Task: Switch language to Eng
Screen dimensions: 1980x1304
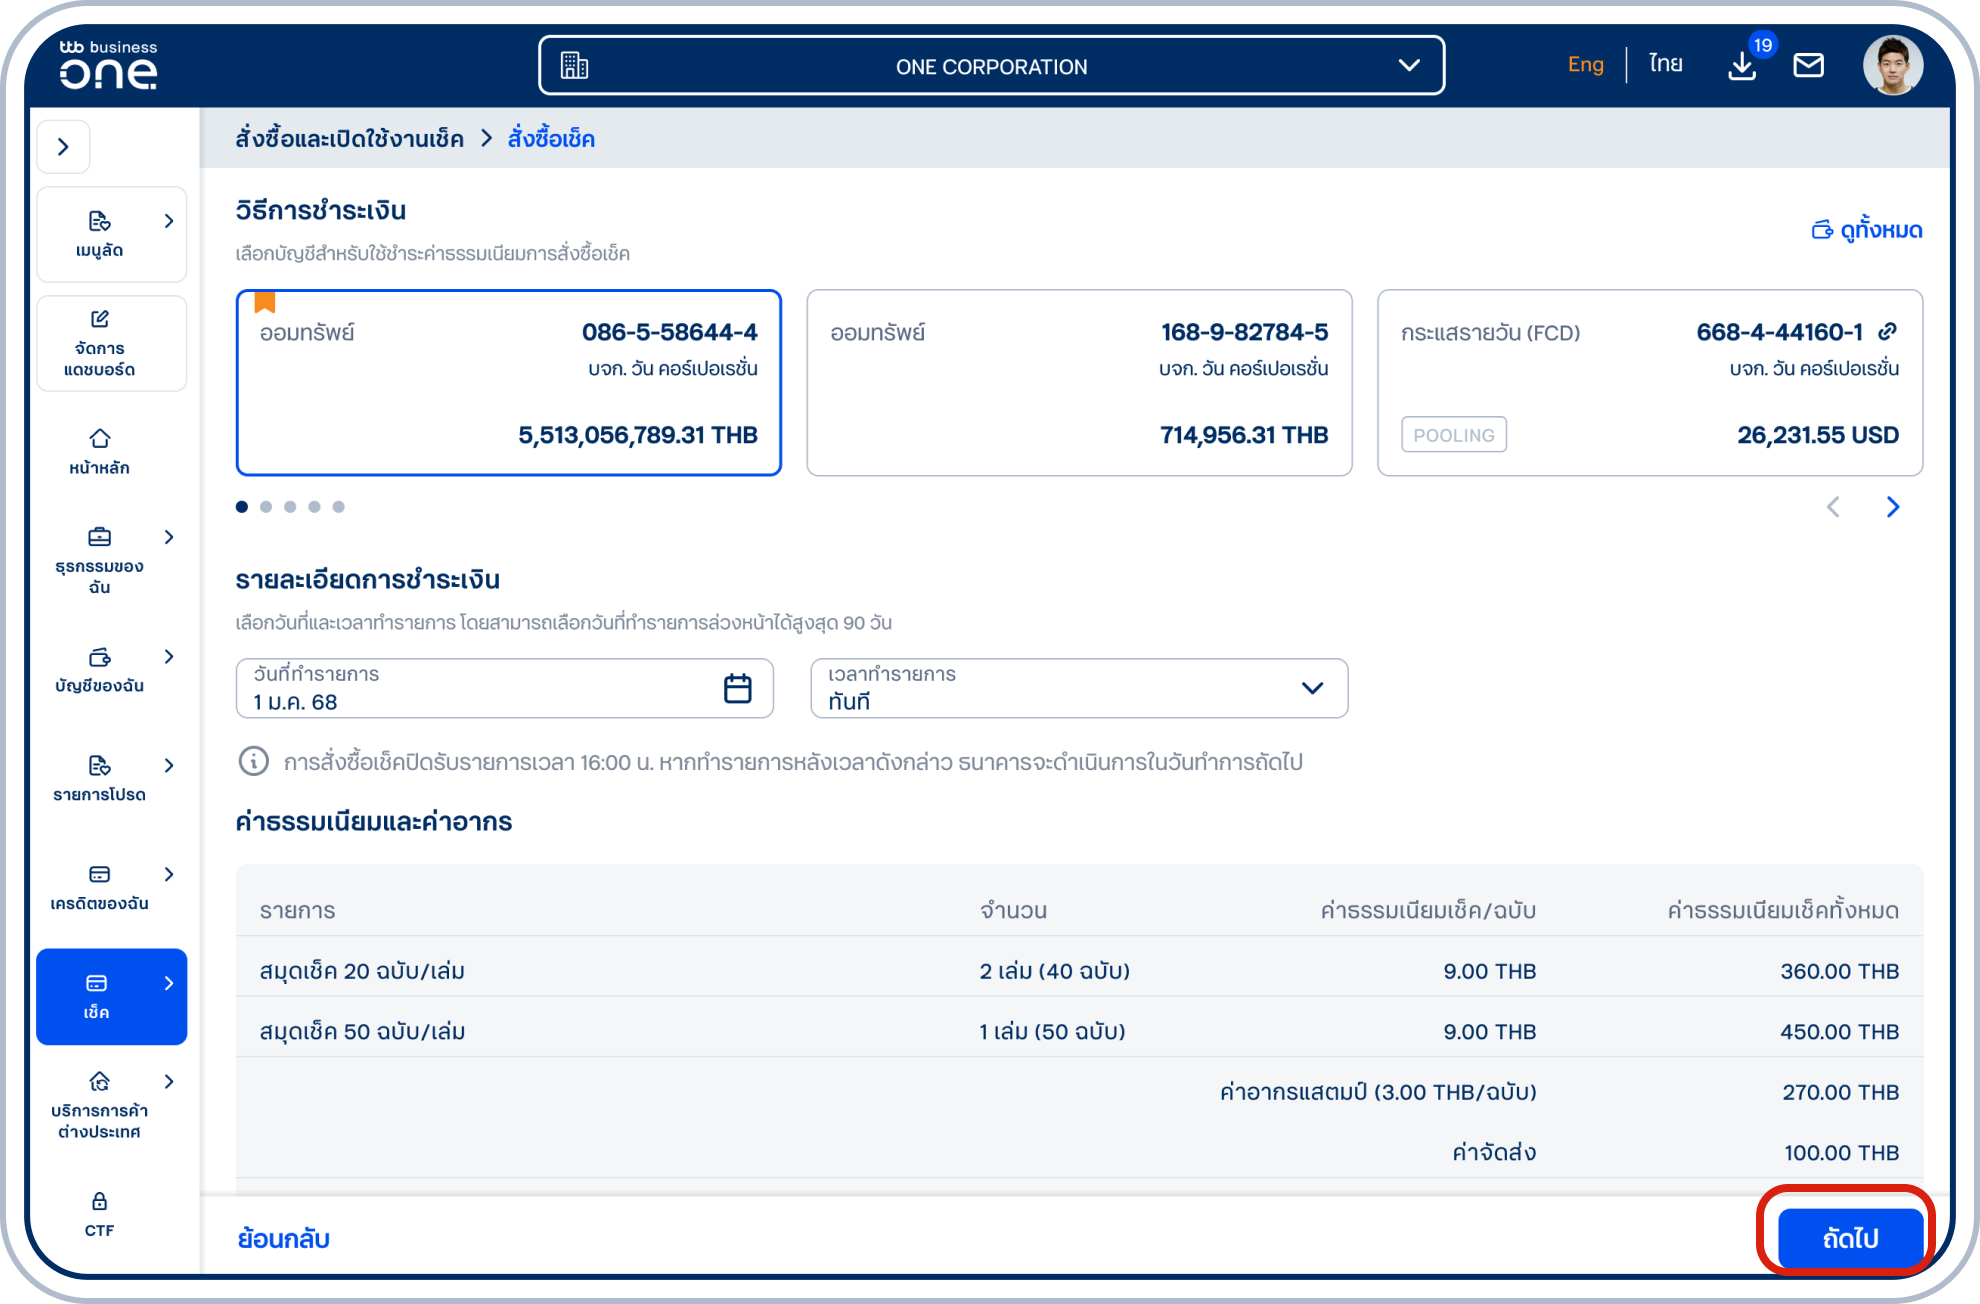Action: [1585, 65]
